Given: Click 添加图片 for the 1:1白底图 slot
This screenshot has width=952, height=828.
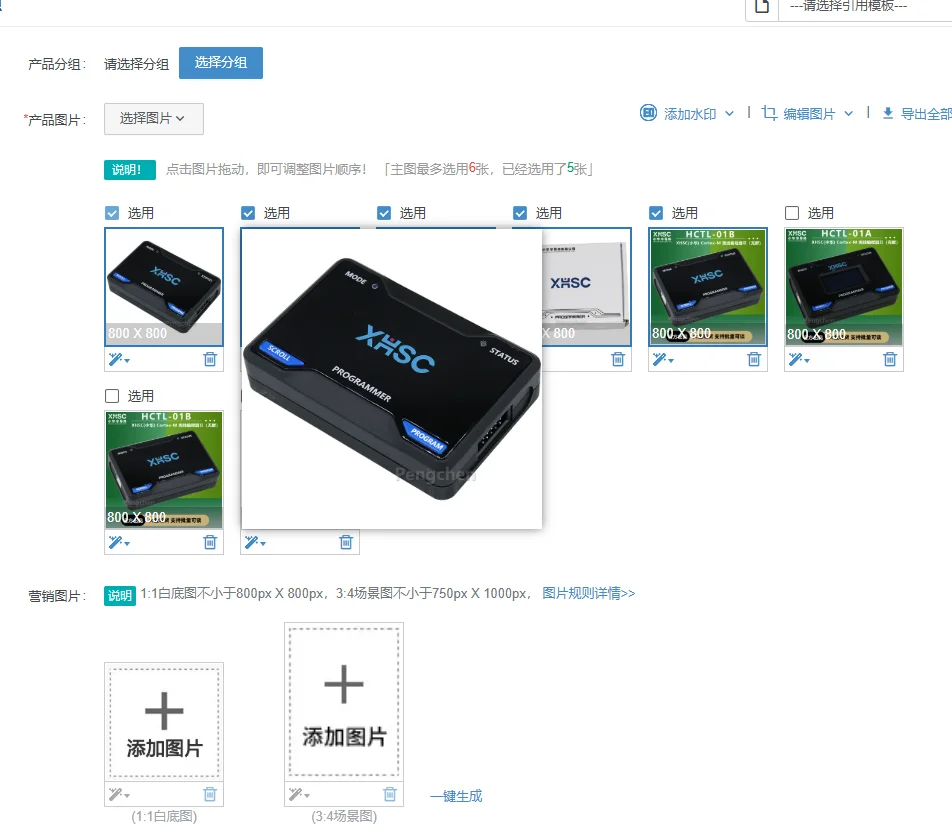Looking at the screenshot, I should click(164, 722).
